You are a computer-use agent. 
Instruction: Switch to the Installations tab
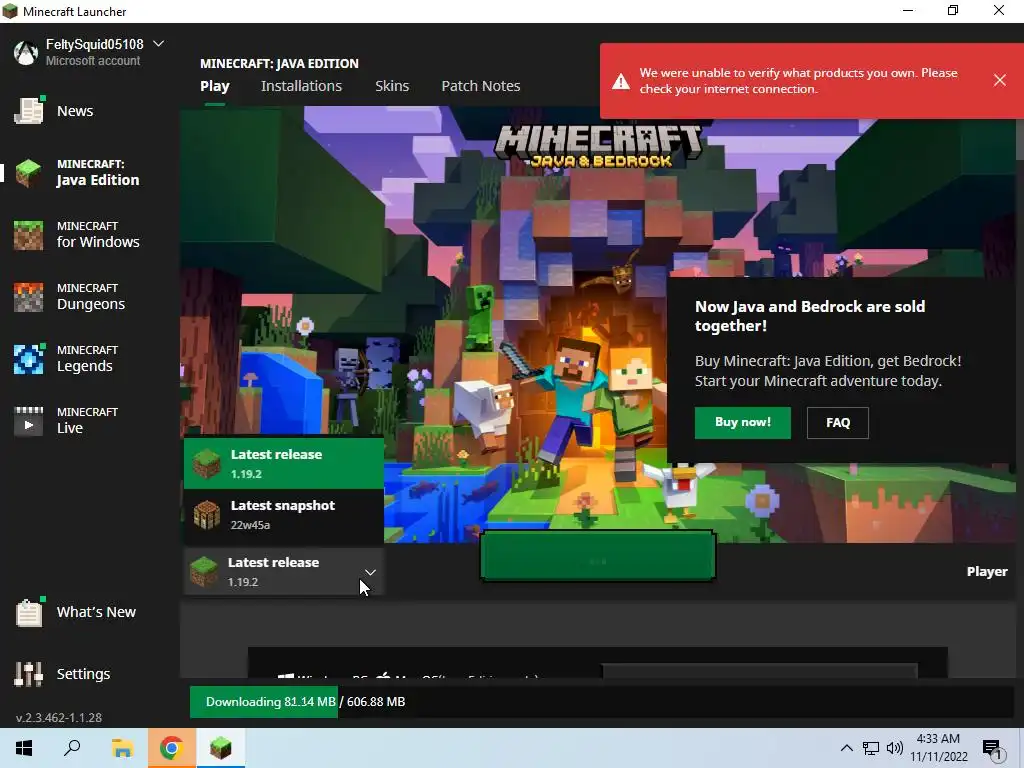click(301, 86)
